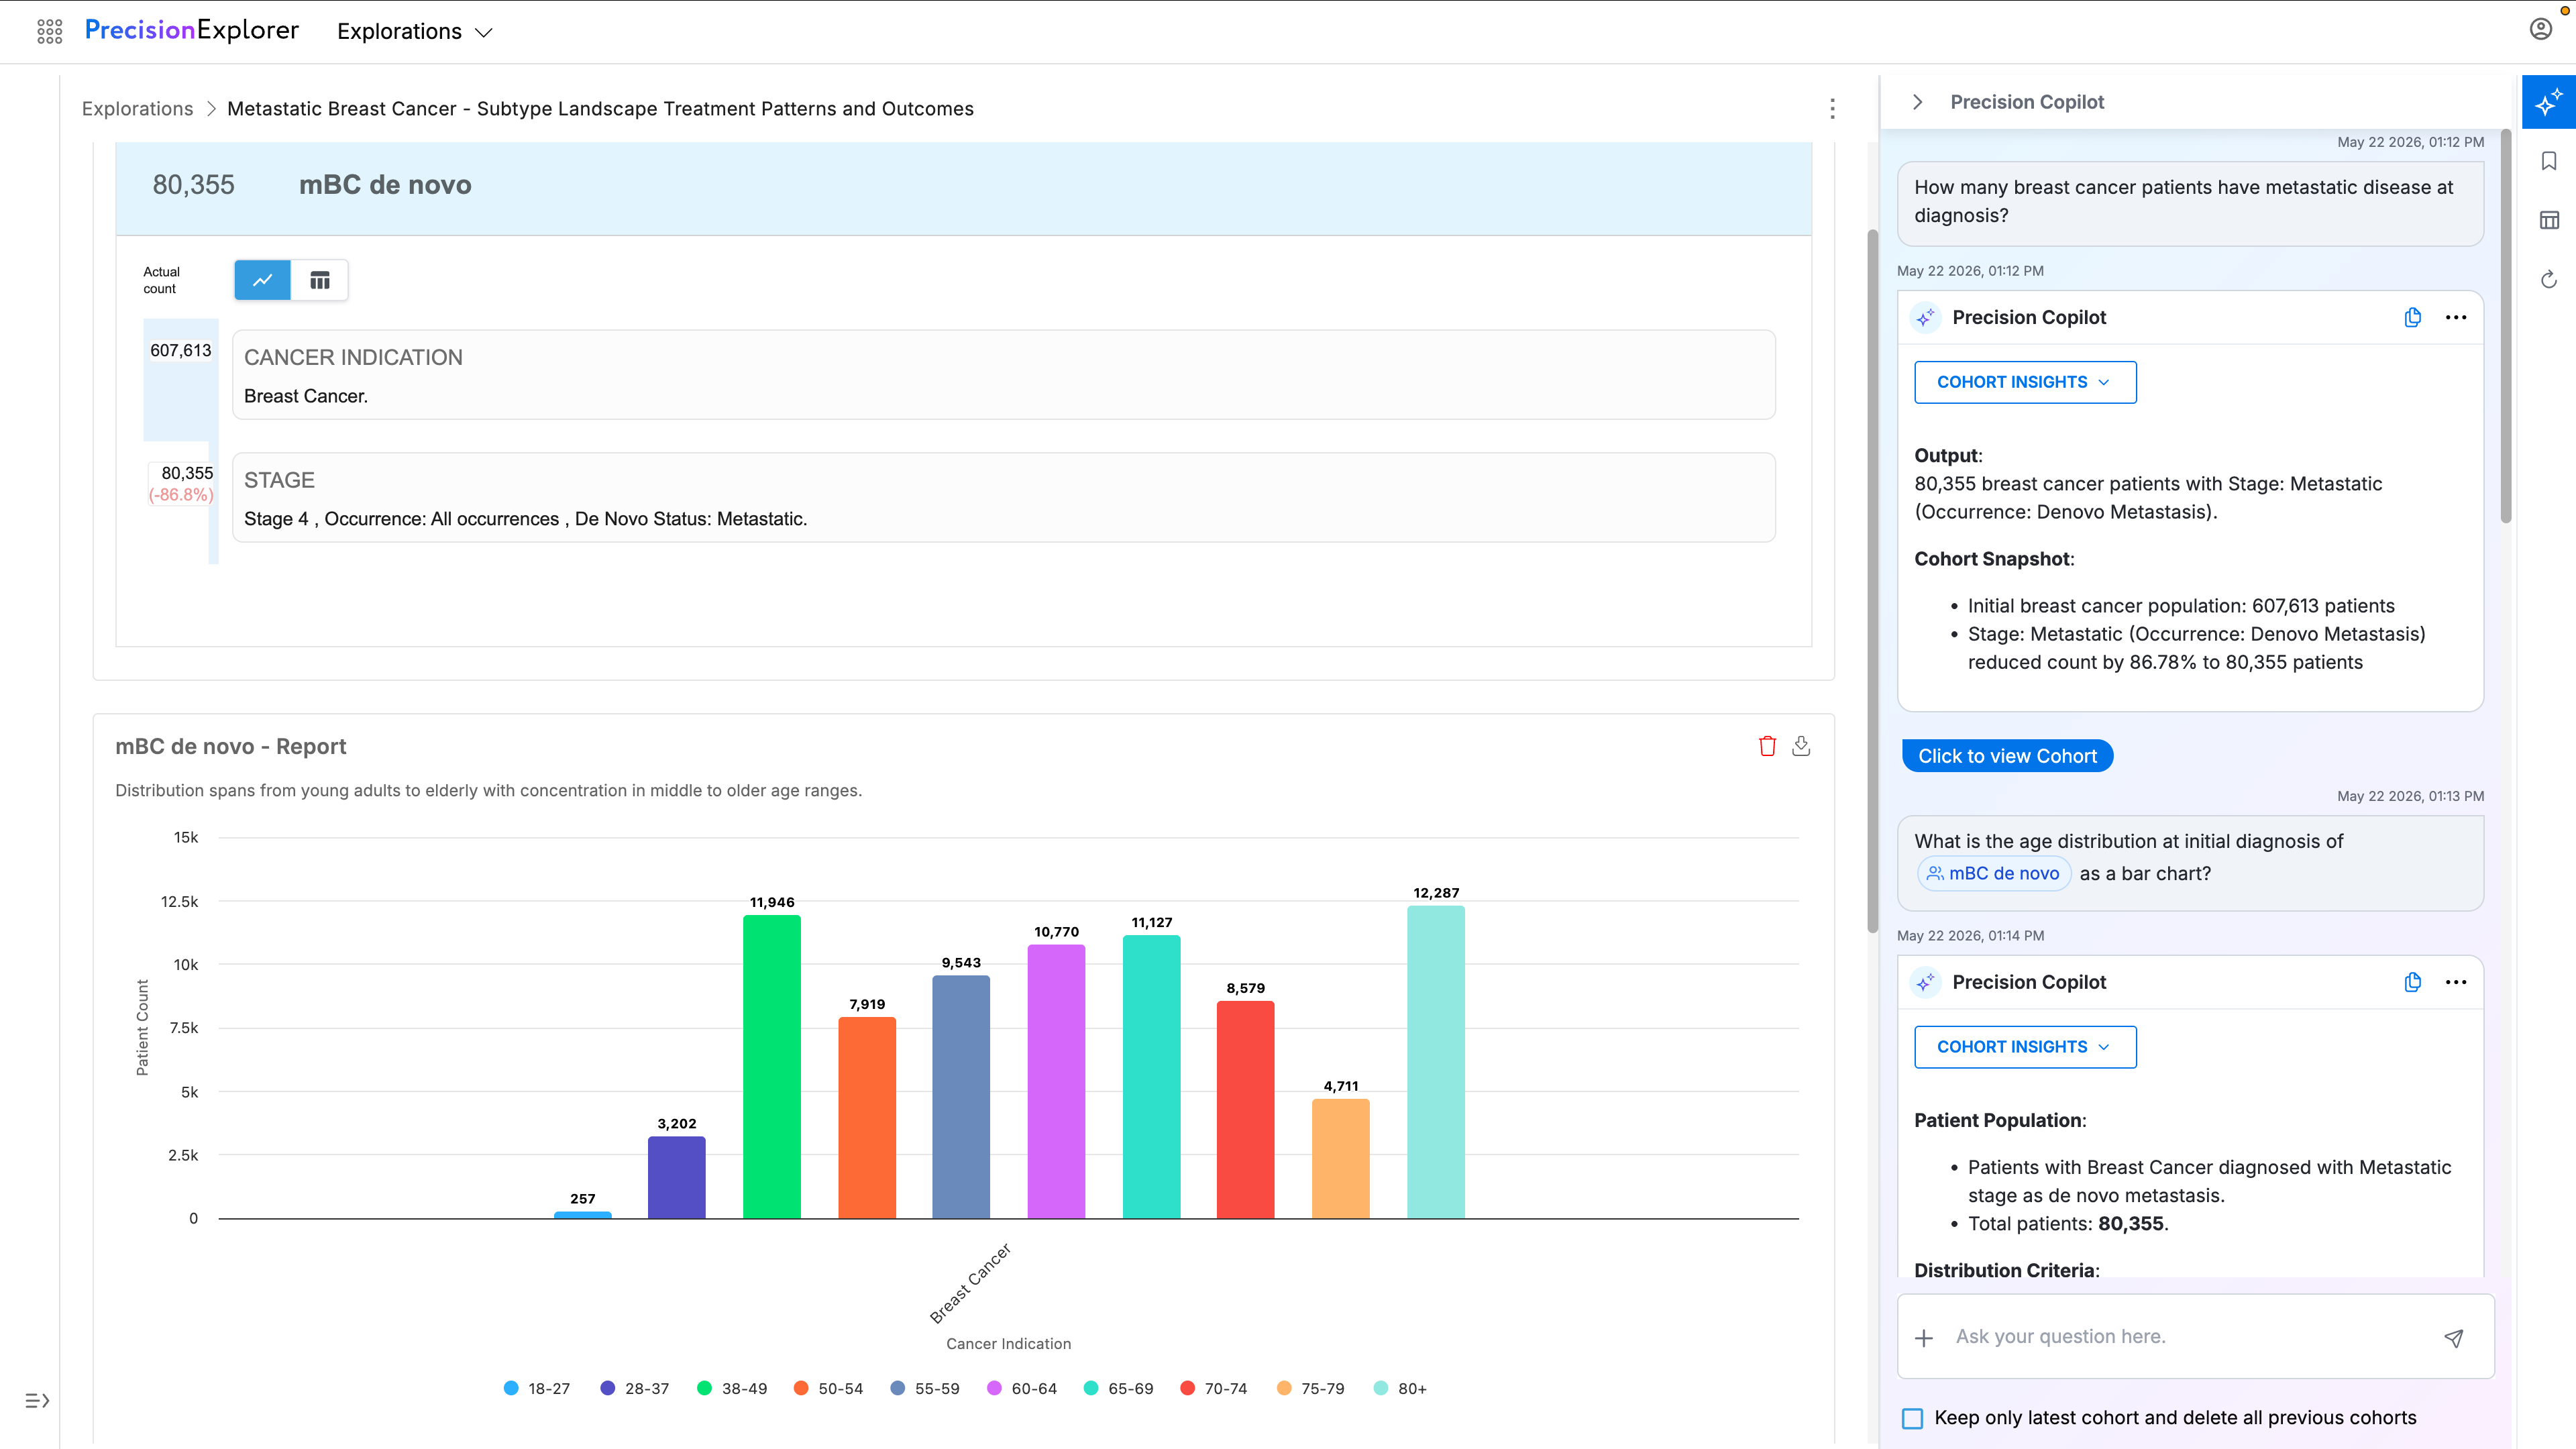
Task: Click the 607,613 funnel count
Action: [x=181, y=350]
